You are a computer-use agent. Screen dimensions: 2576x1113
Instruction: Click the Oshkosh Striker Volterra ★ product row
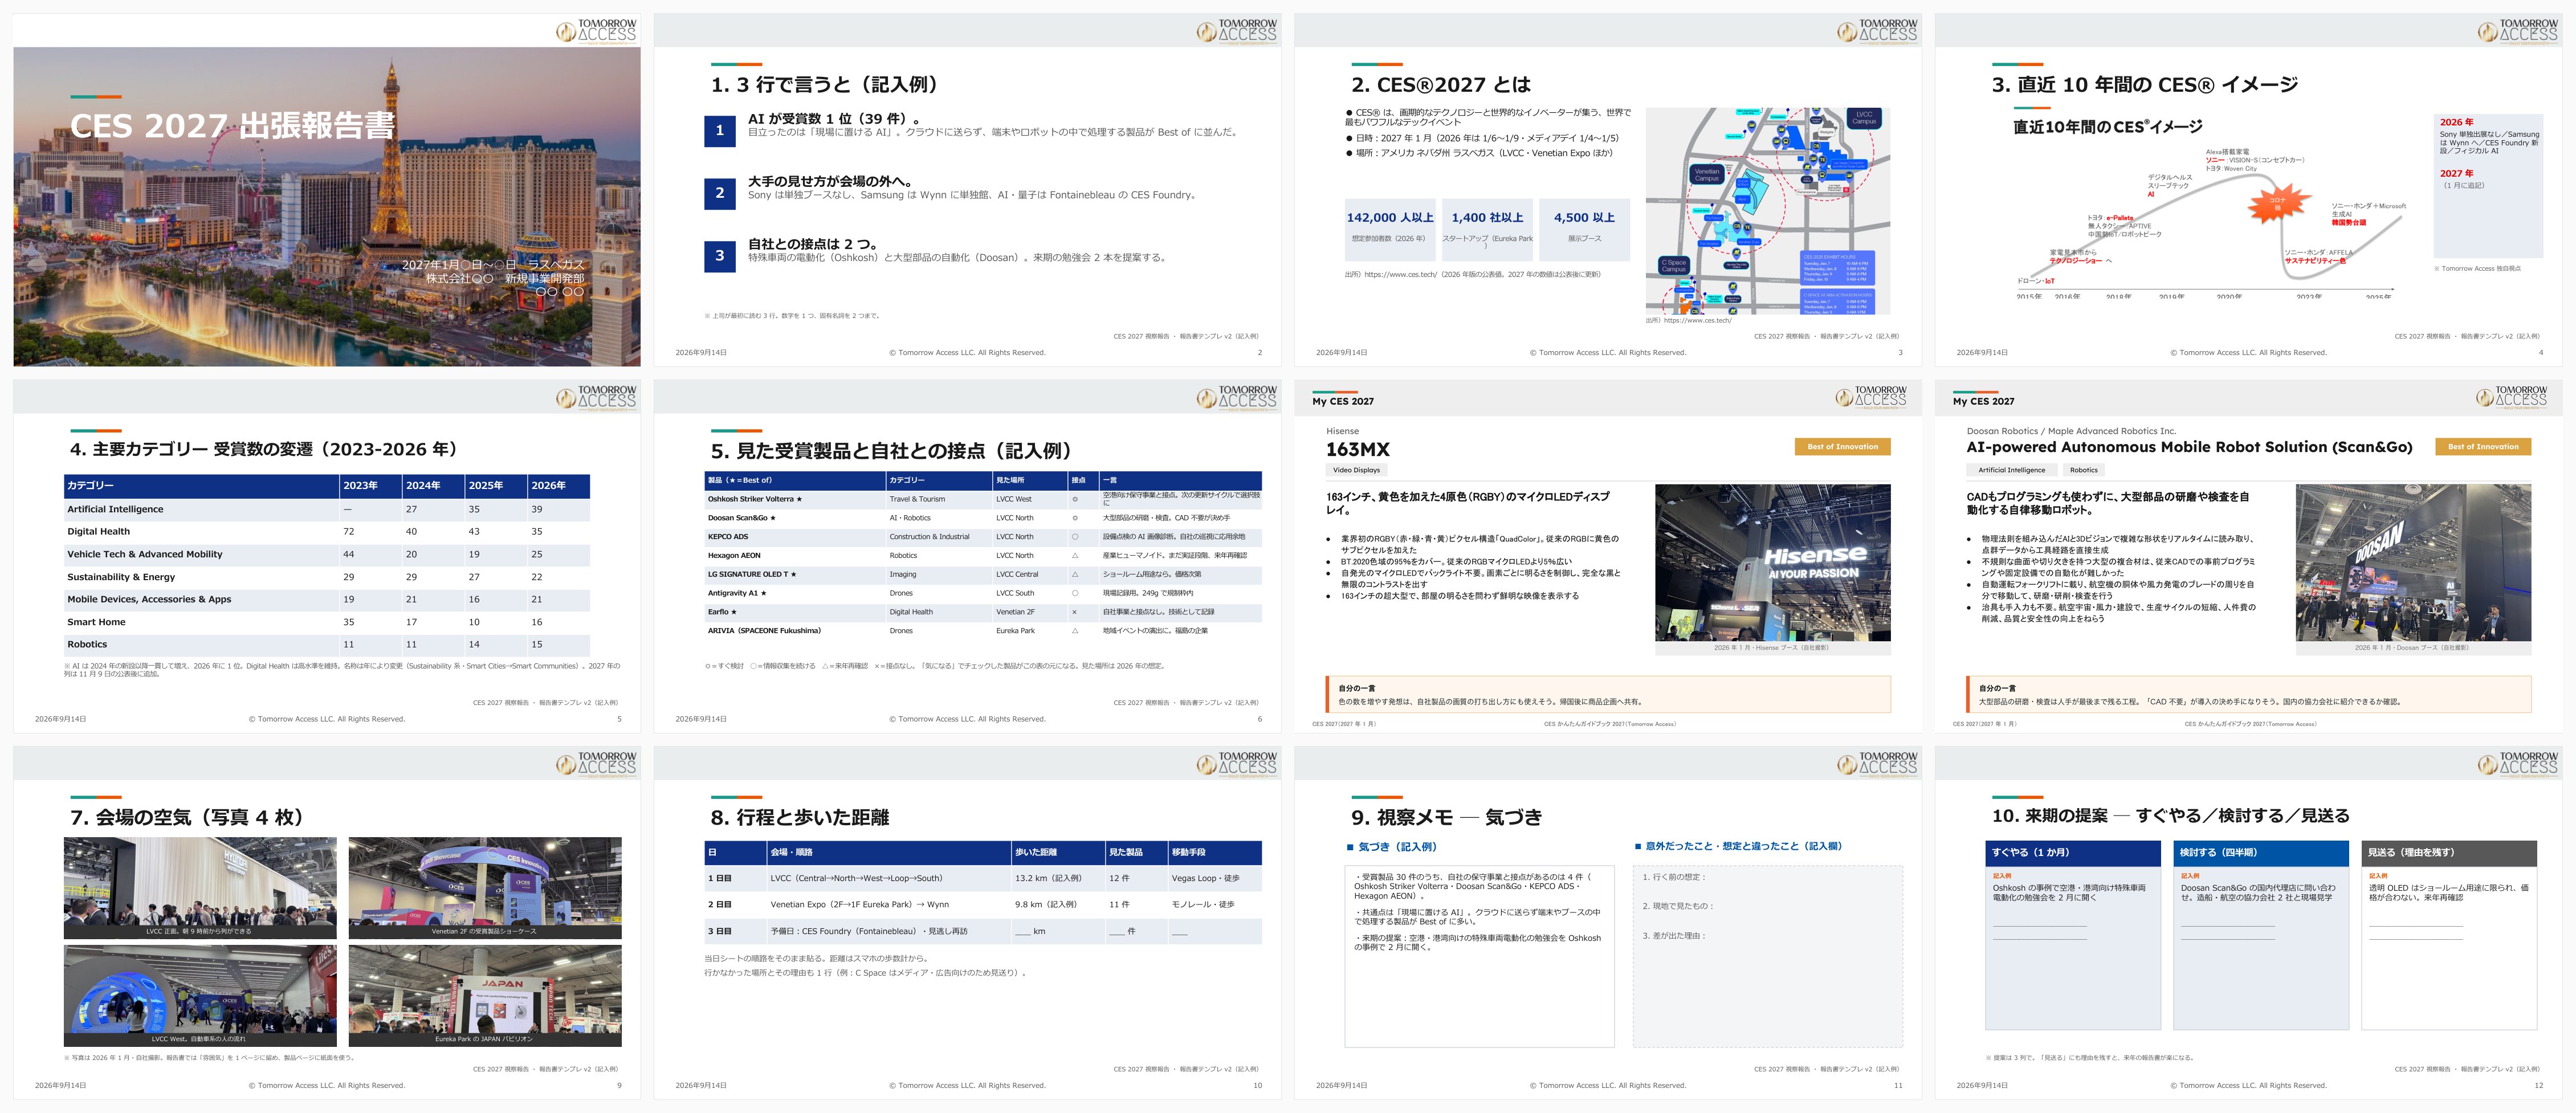[983, 499]
